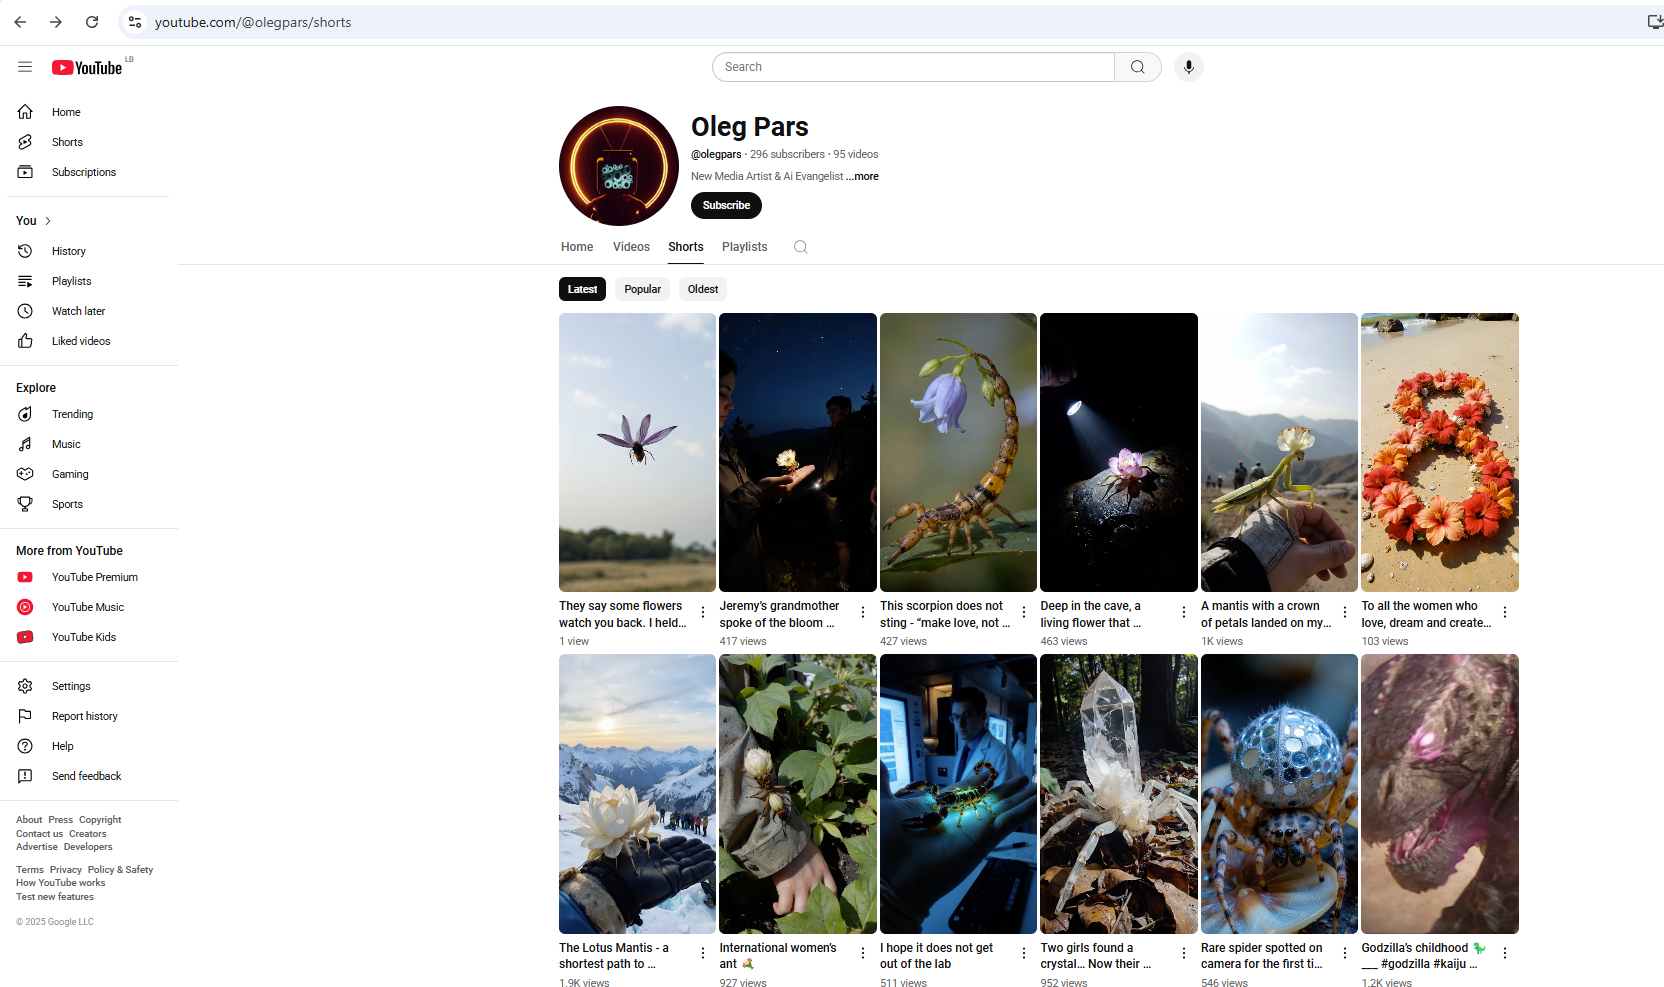Click the search magnifier button

click(x=1137, y=67)
